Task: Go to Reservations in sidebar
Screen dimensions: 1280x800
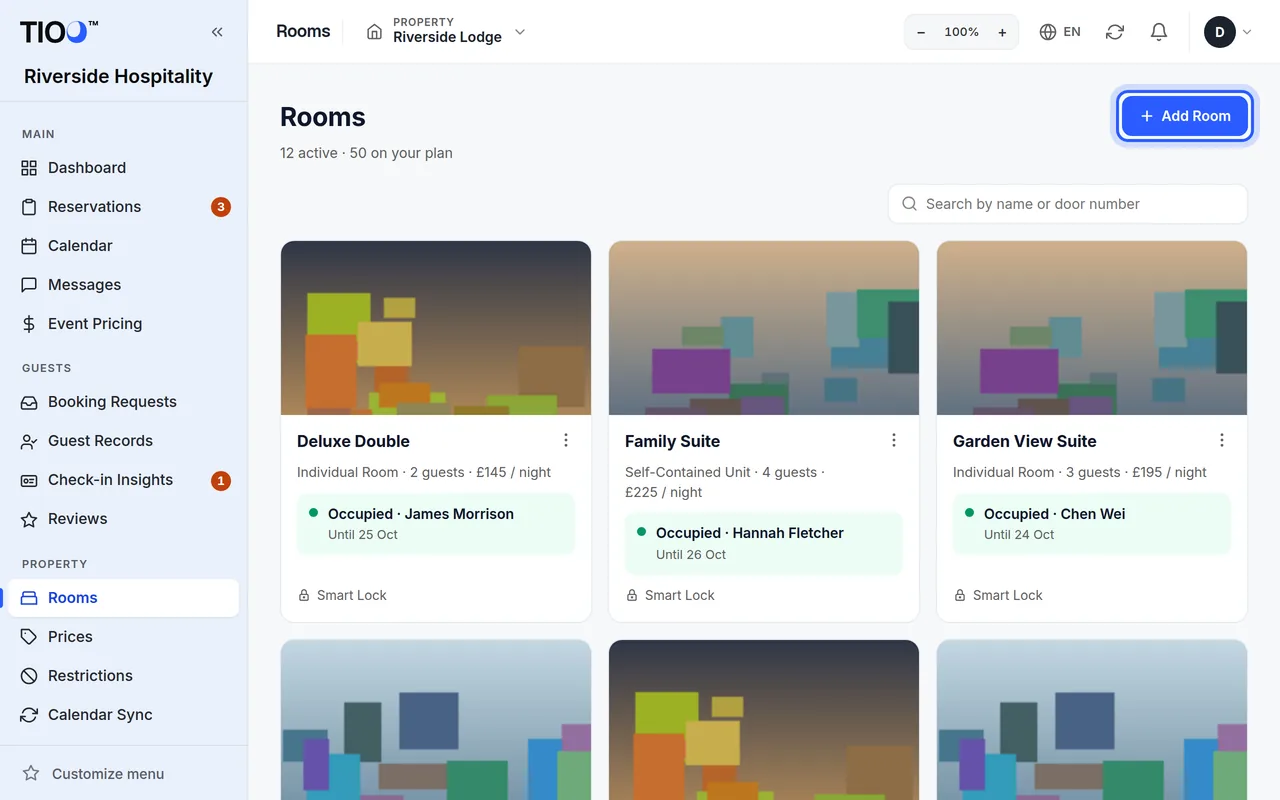Action: (x=123, y=207)
